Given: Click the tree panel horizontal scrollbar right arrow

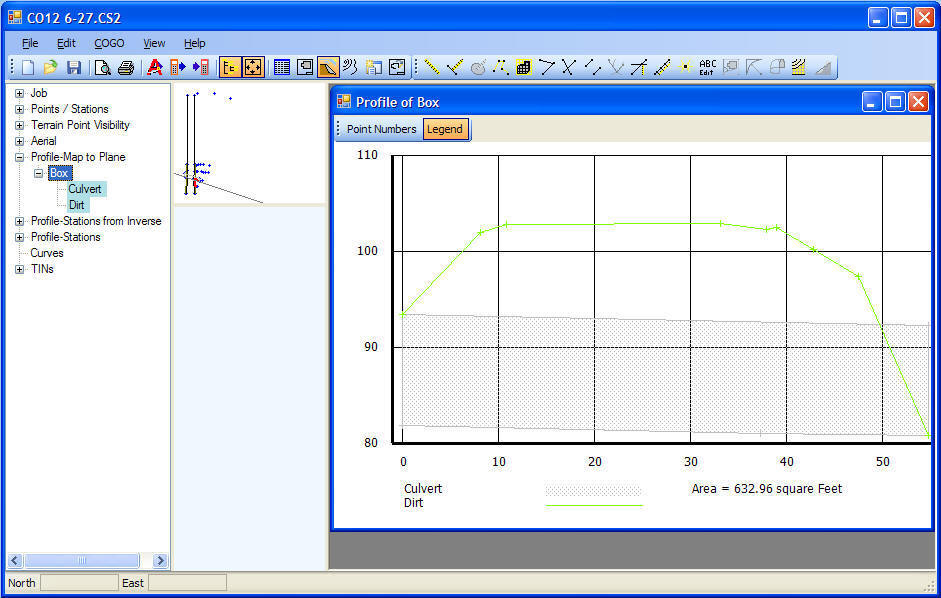Looking at the screenshot, I should pos(160,561).
